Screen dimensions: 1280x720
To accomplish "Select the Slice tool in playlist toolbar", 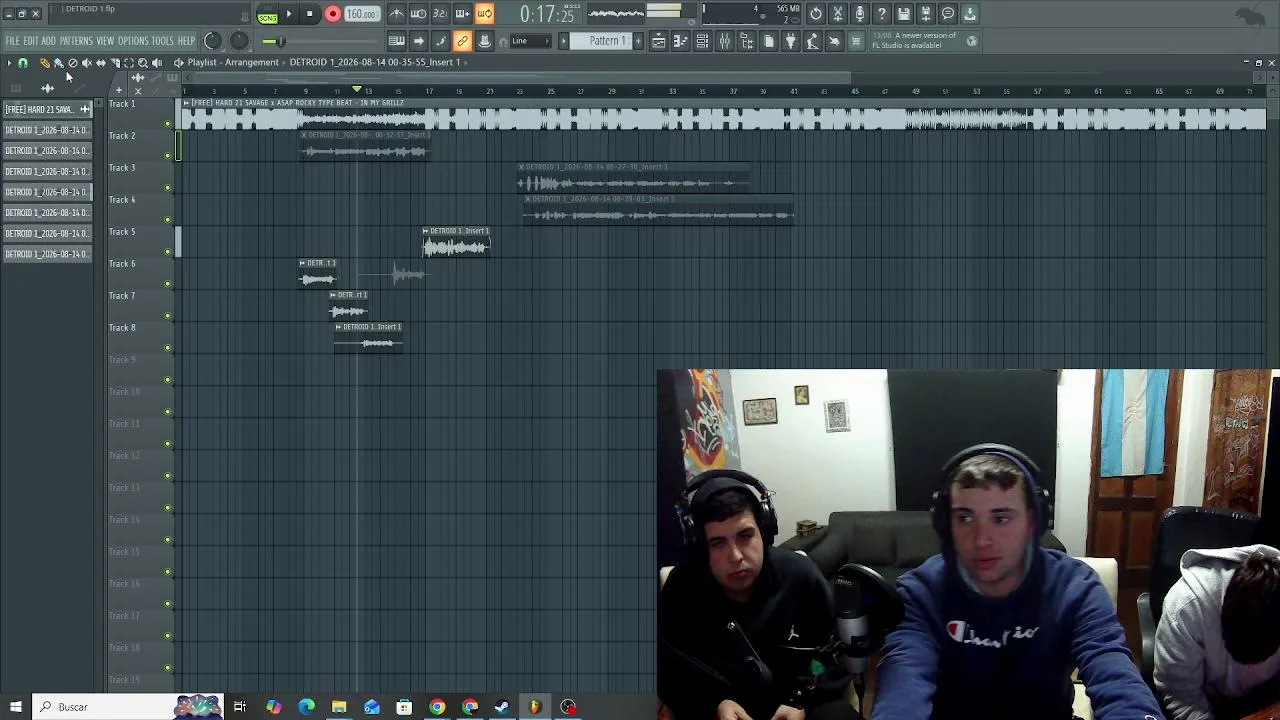I will pos(114,63).
